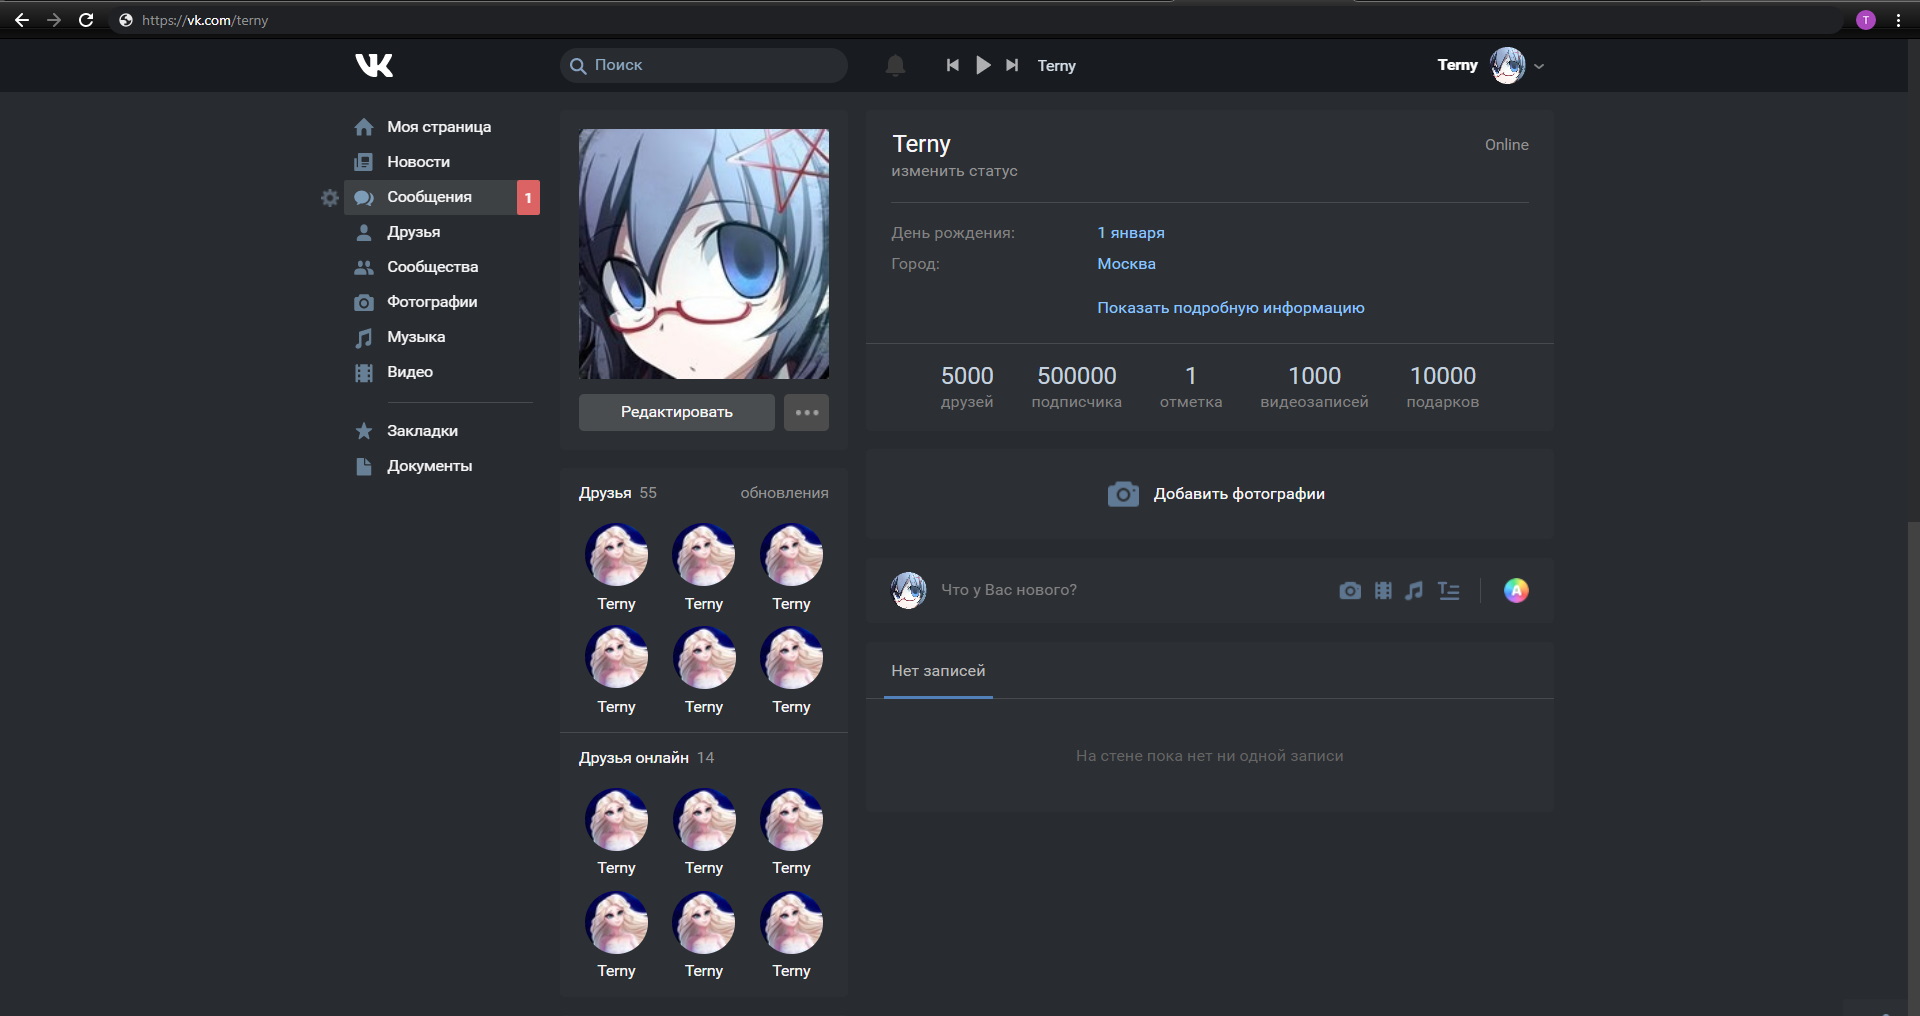
Task: Skip to next track in header player
Action: (x=1012, y=65)
